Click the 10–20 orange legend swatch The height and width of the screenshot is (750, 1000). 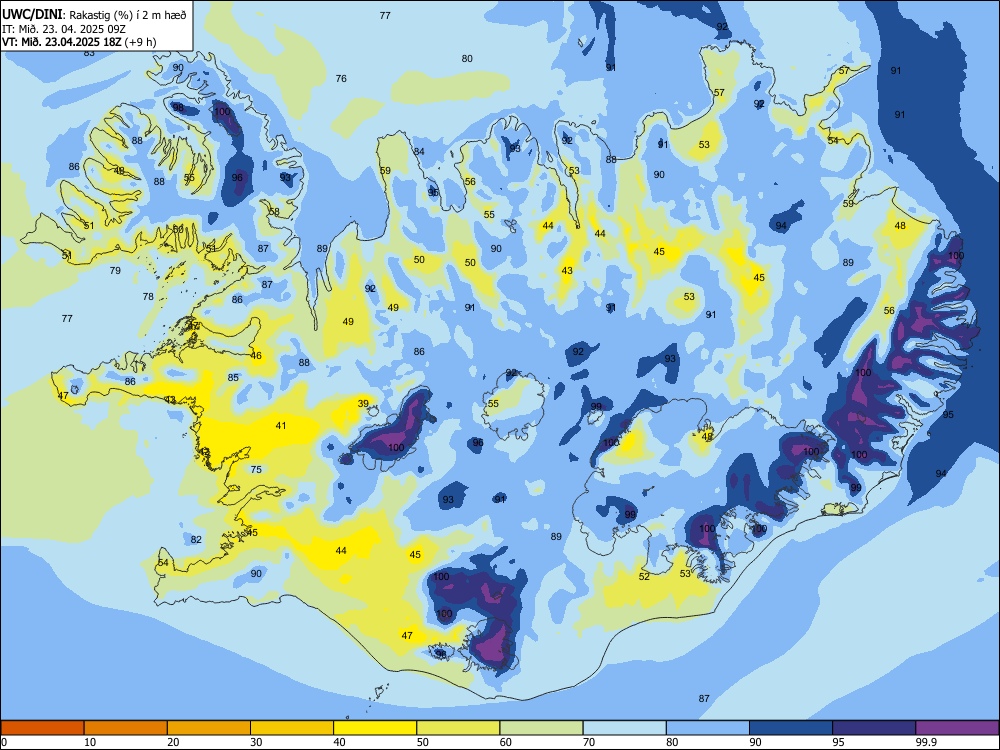(x=126, y=728)
